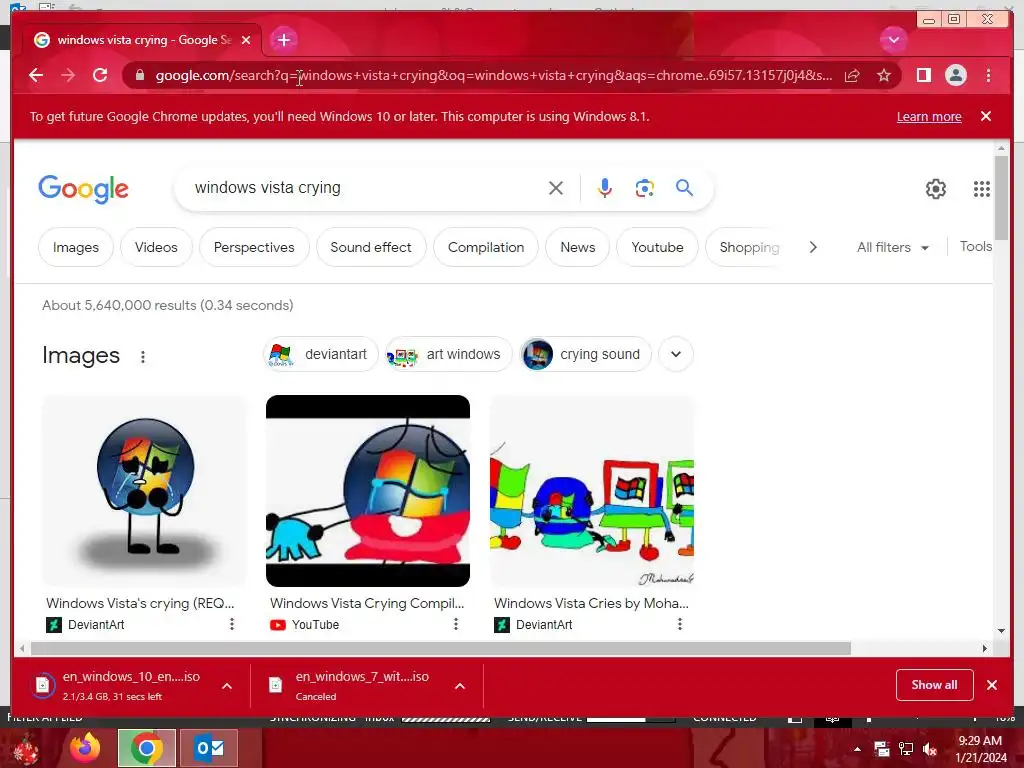Screen dimensions: 1024x768
Task: Open options for 'Windows Vista Cries' result
Action: point(680,624)
